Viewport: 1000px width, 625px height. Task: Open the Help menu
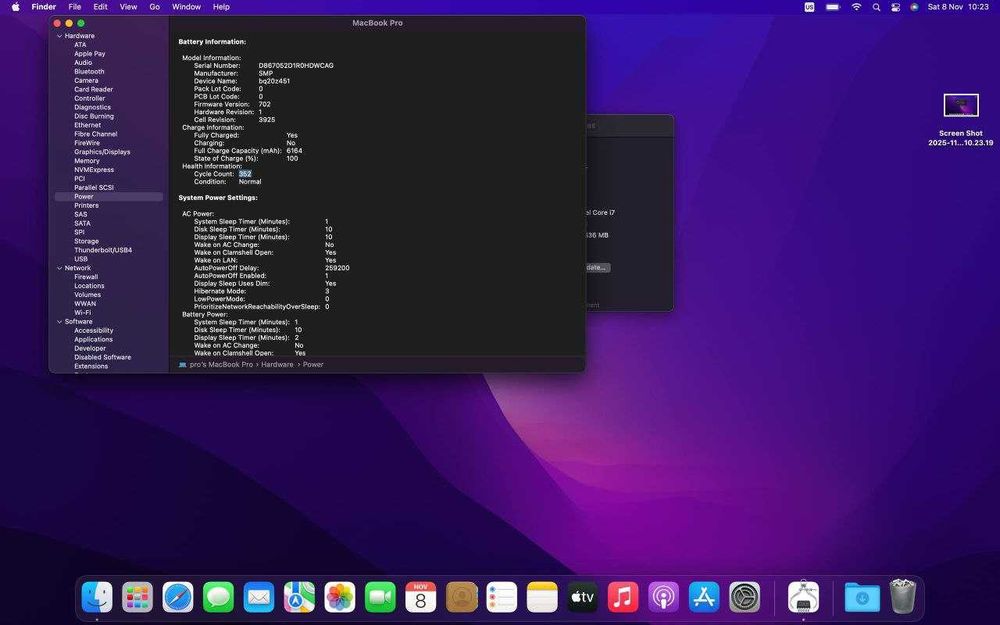221,7
